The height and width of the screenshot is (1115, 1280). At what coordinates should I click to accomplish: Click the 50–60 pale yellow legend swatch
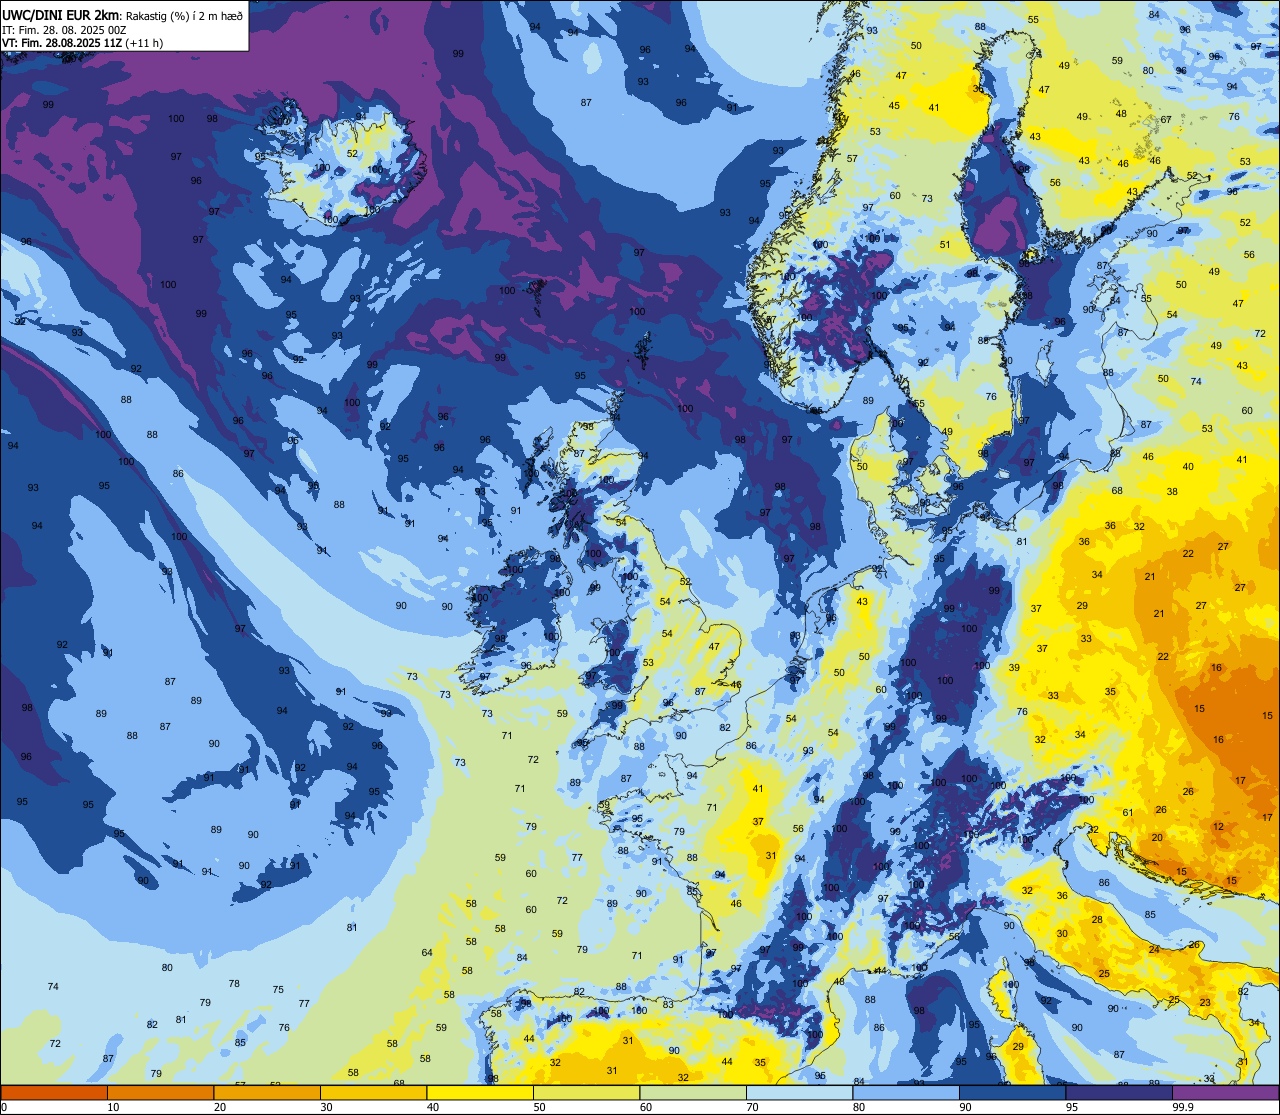(x=586, y=1092)
